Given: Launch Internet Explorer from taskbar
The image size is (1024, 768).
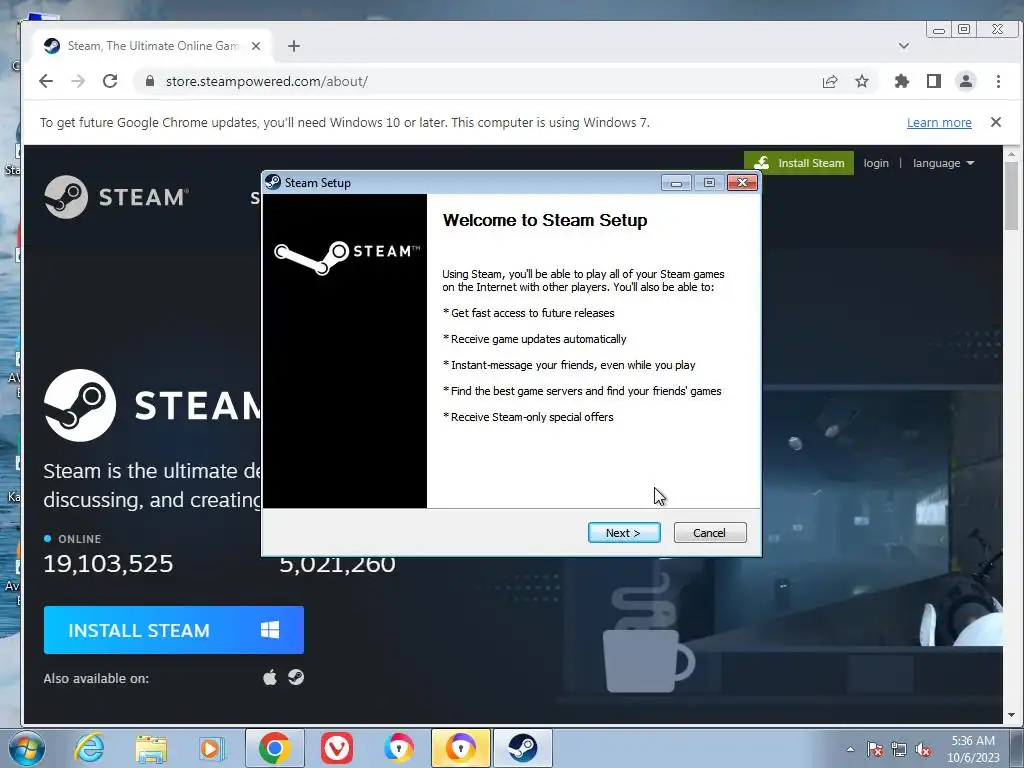Looking at the screenshot, I should (89, 748).
